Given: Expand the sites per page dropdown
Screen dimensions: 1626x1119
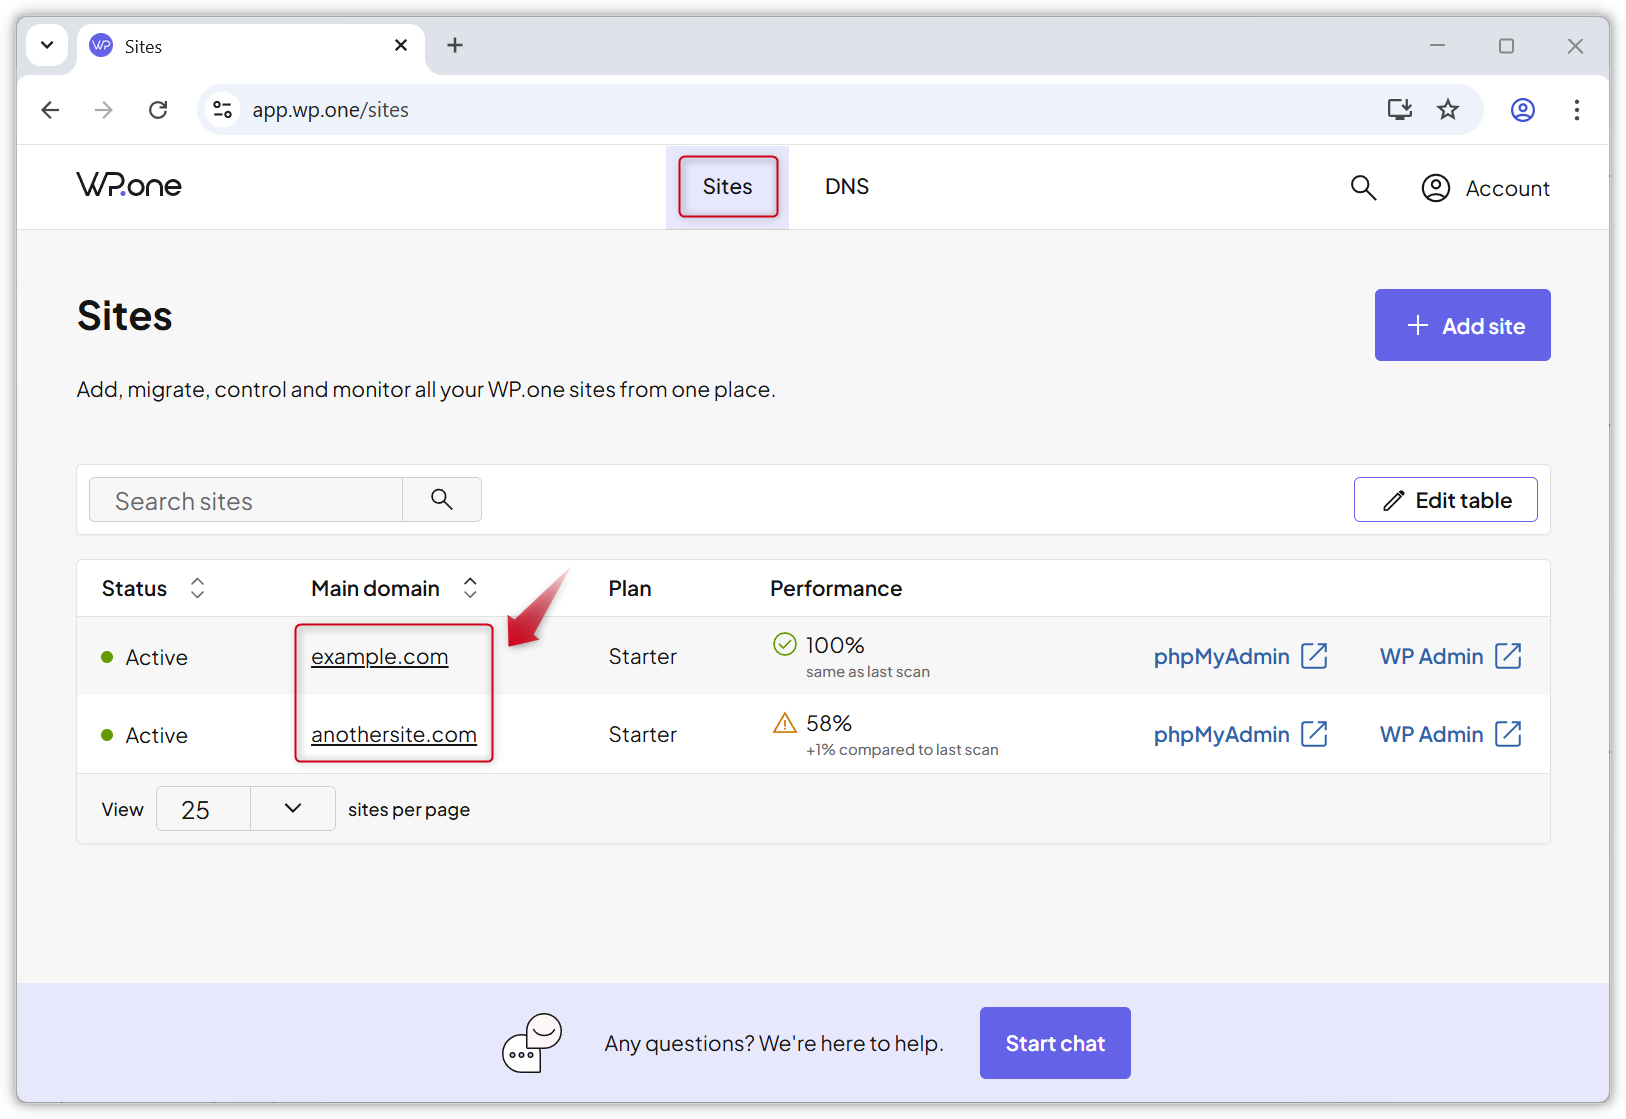Looking at the screenshot, I should (x=292, y=809).
